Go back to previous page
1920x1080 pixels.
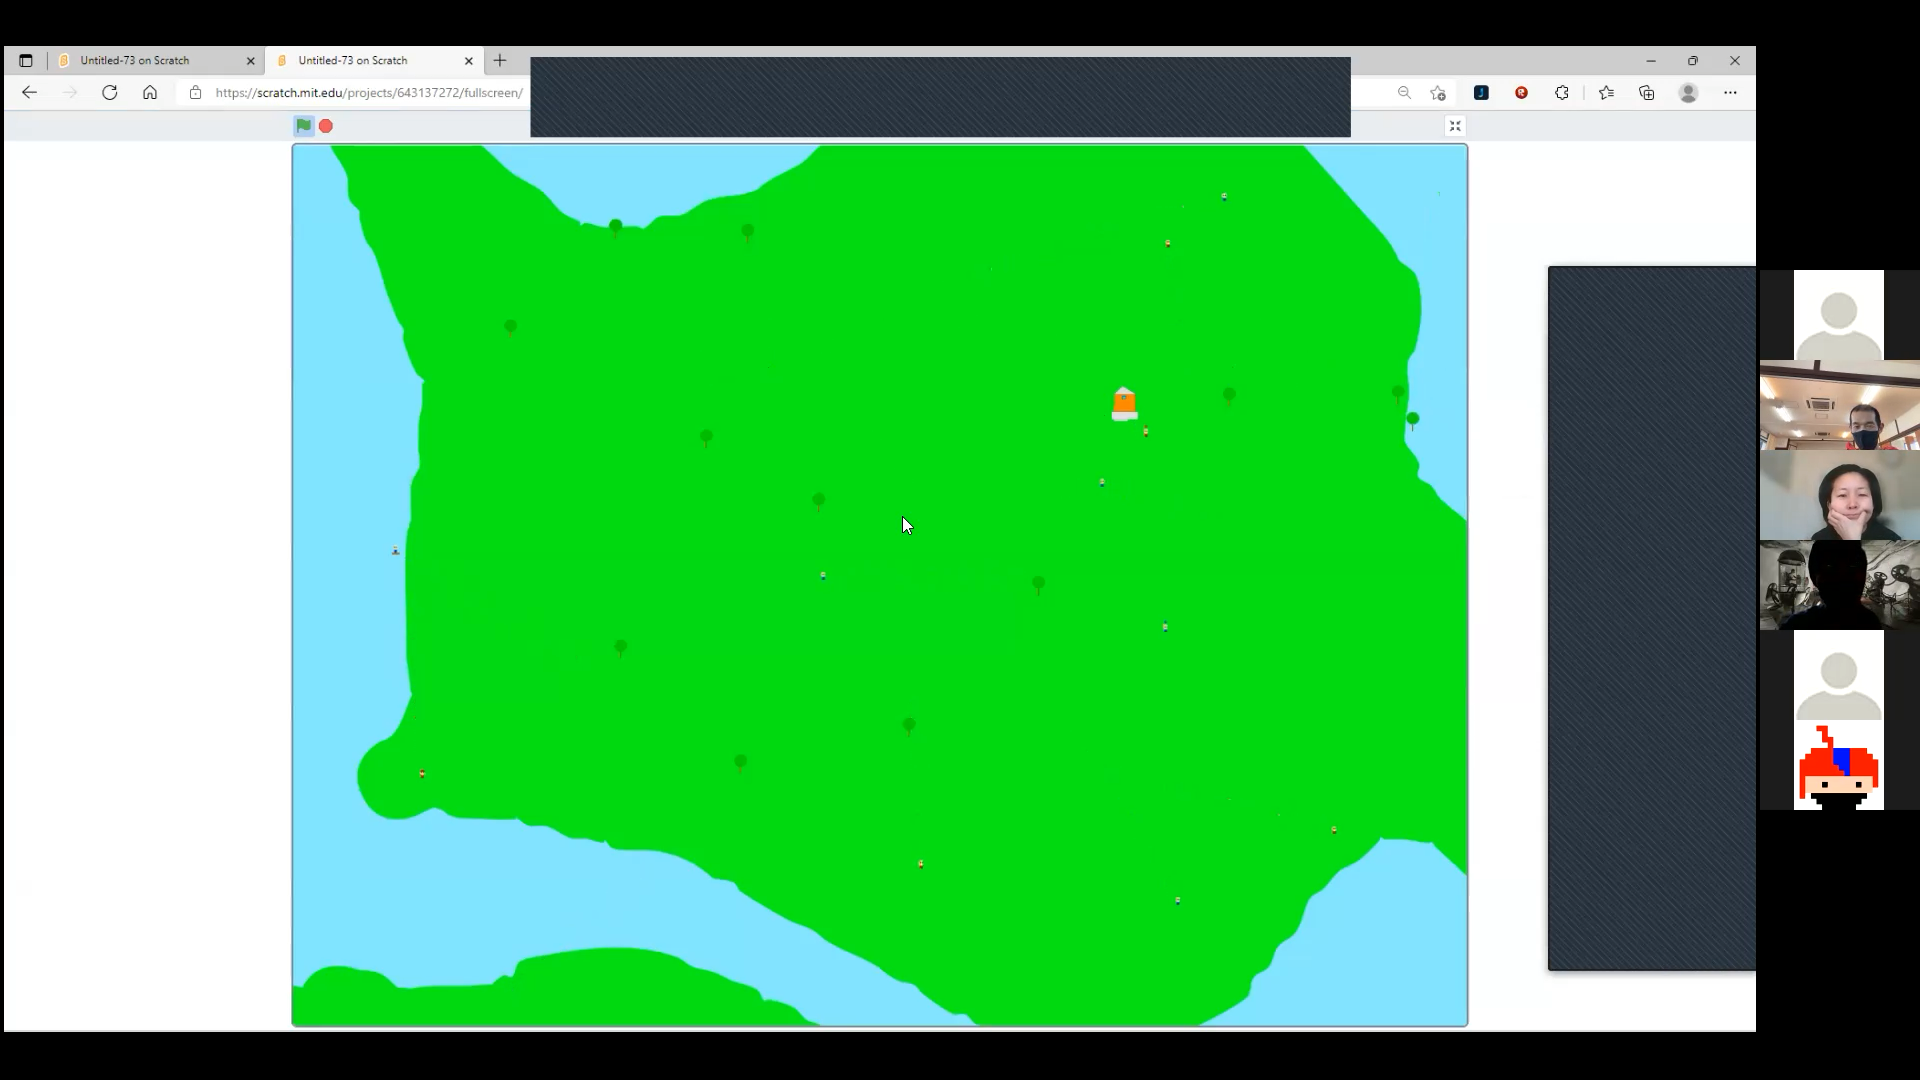click(x=29, y=92)
